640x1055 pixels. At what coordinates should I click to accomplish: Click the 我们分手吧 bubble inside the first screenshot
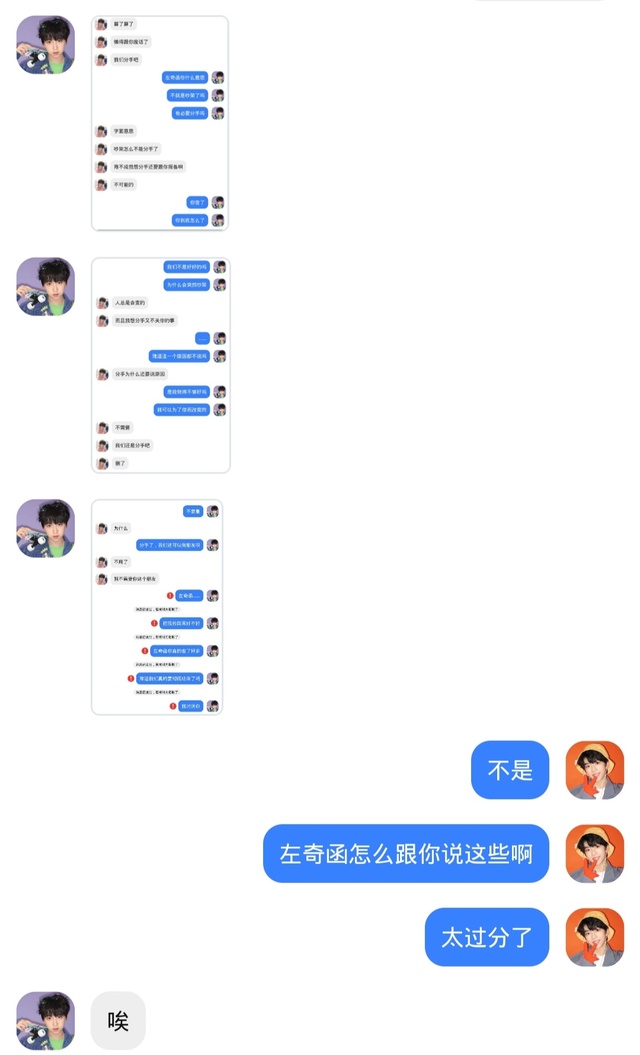pos(126,60)
